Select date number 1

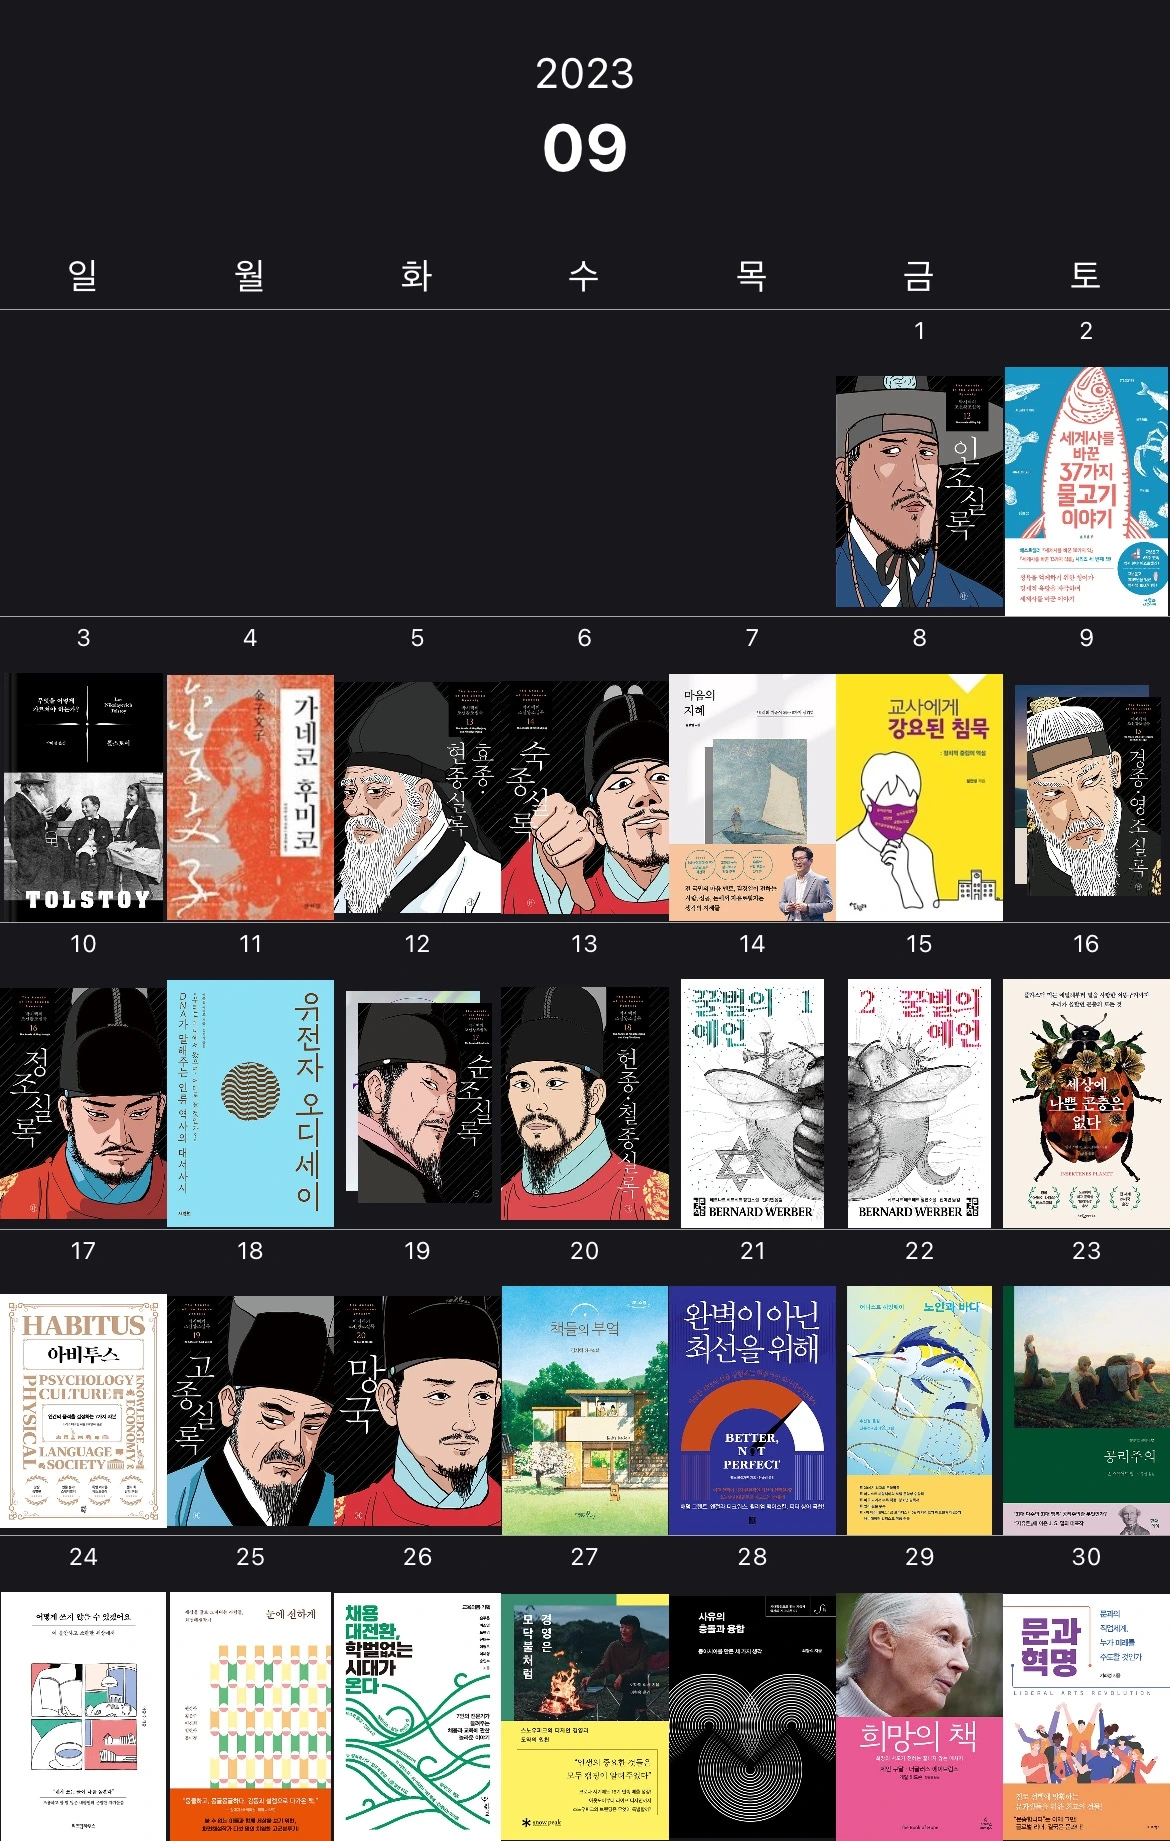(919, 331)
